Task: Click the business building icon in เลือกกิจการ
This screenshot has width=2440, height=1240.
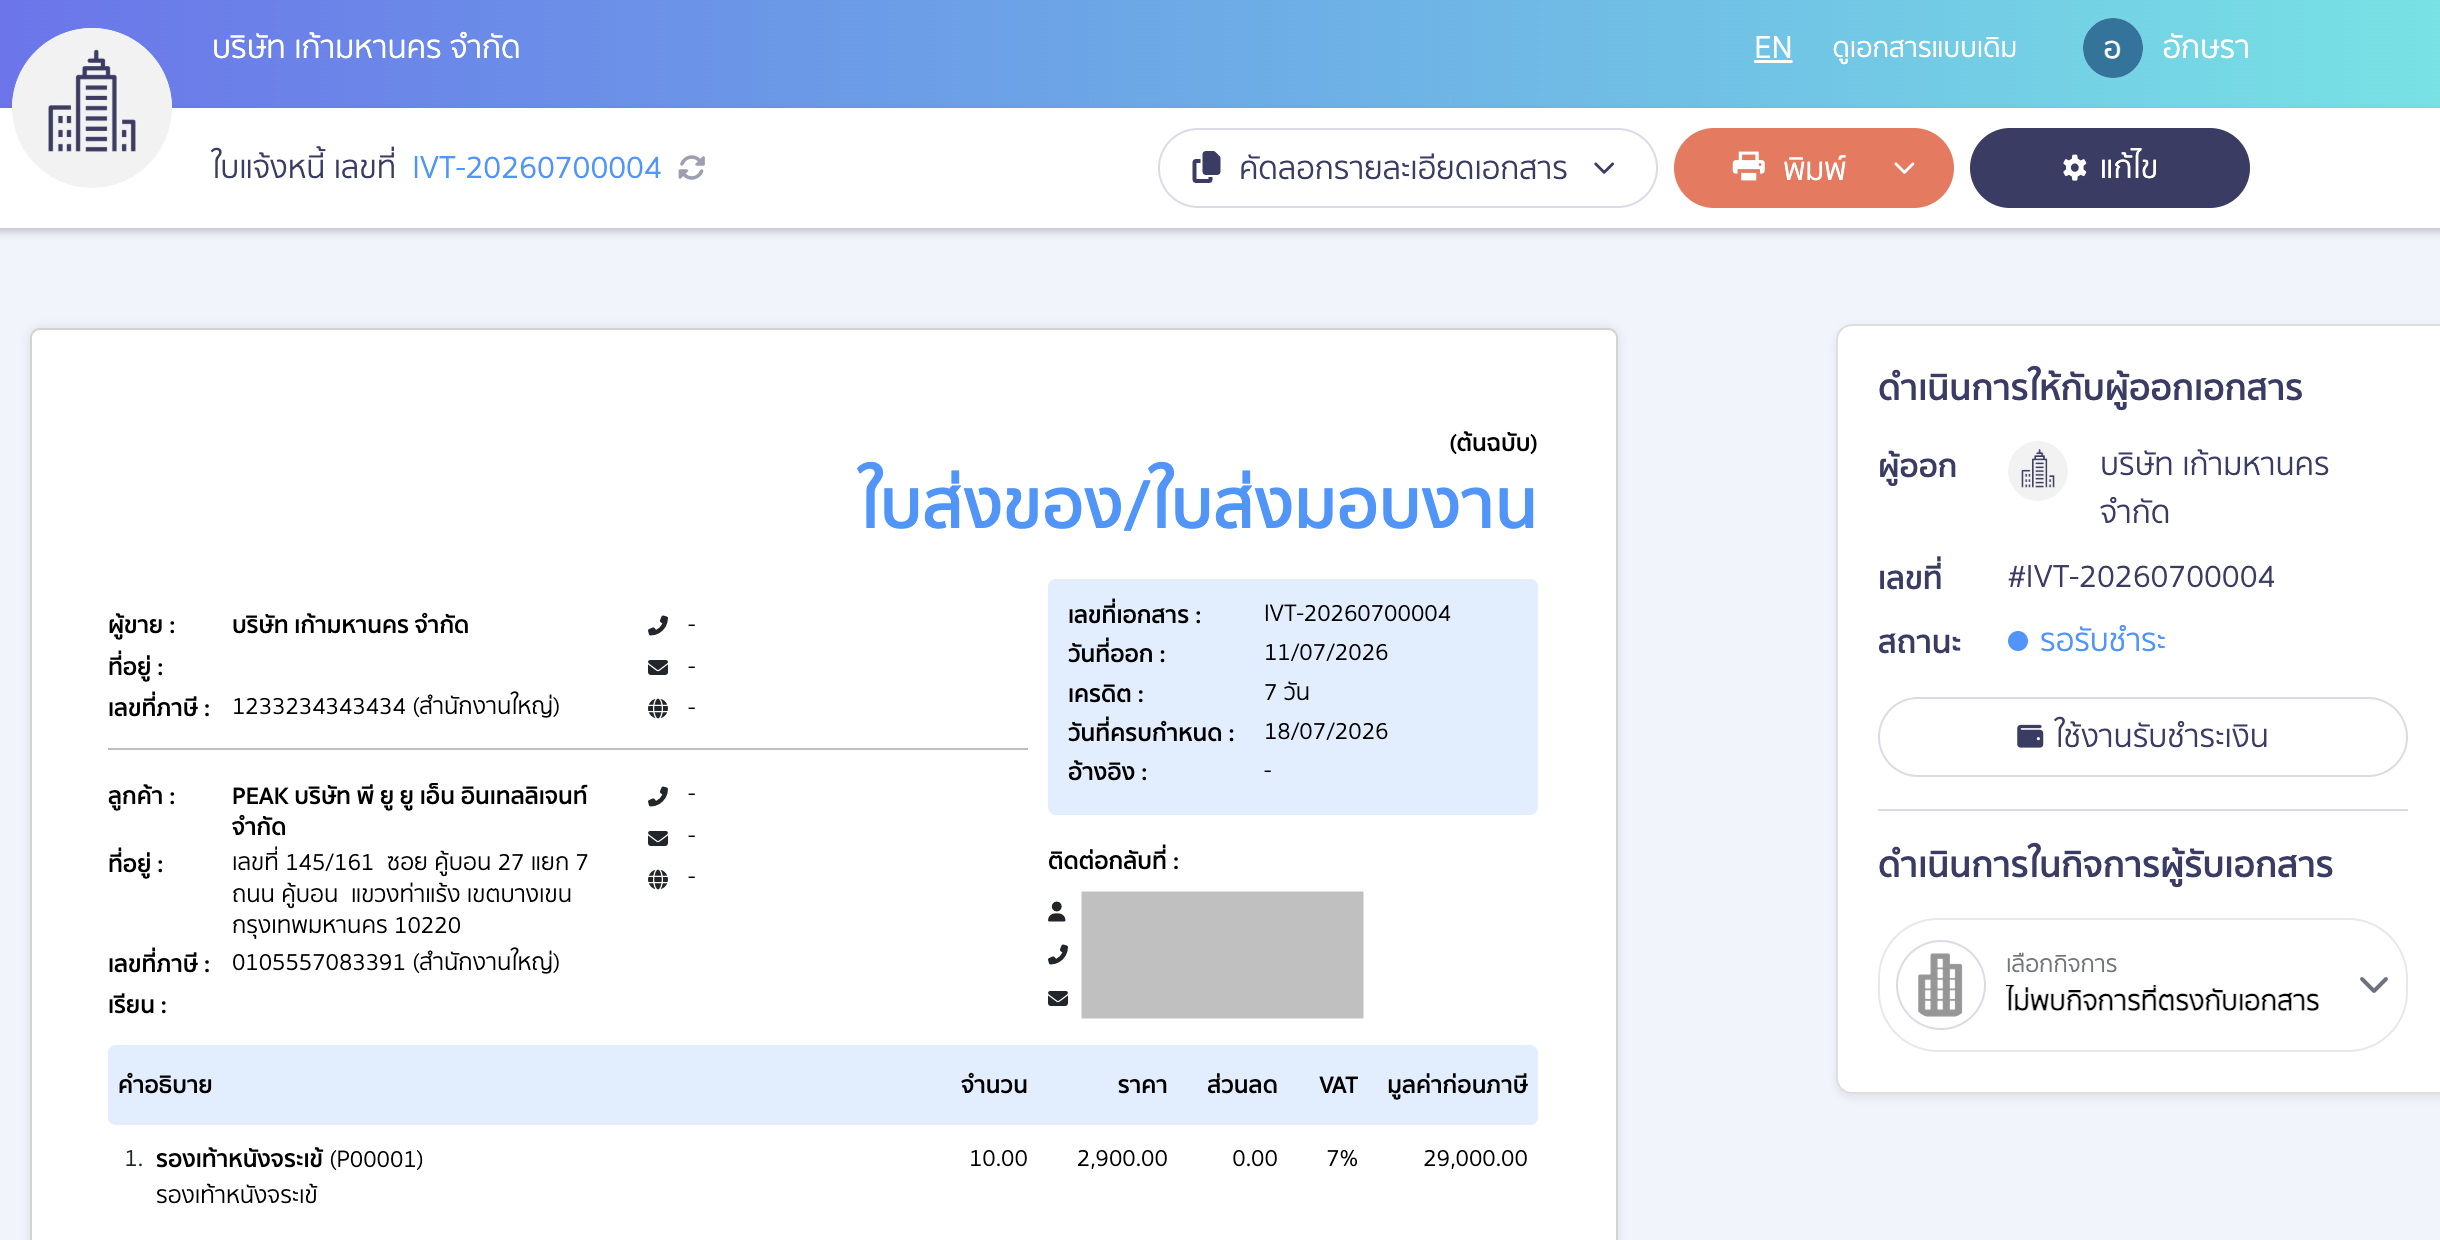Action: coord(1940,984)
